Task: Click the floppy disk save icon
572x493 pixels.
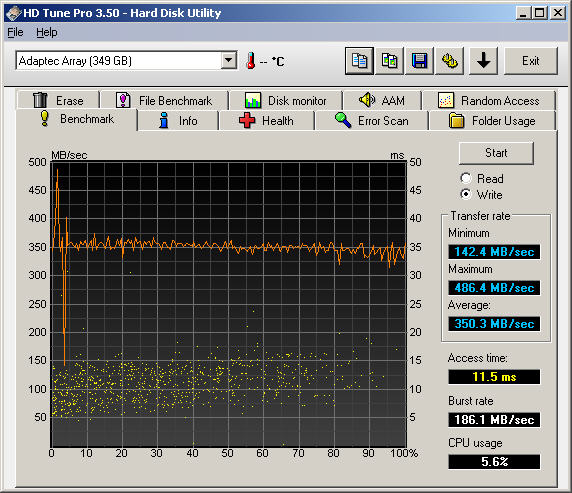Action: point(420,61)
